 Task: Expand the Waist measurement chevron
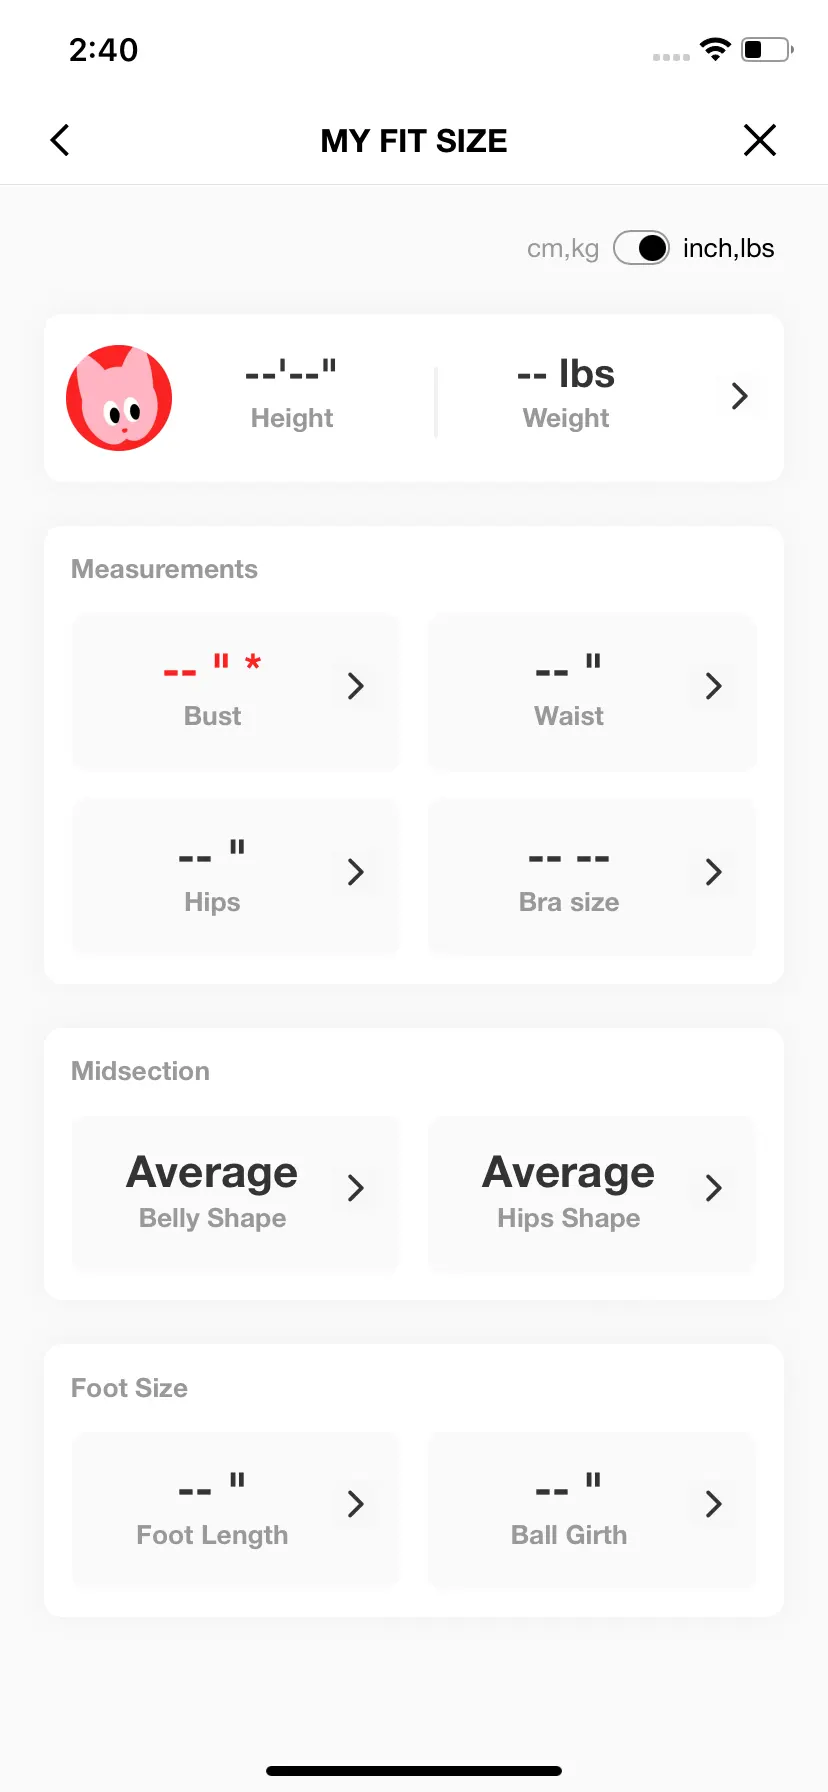click(713, 686)
